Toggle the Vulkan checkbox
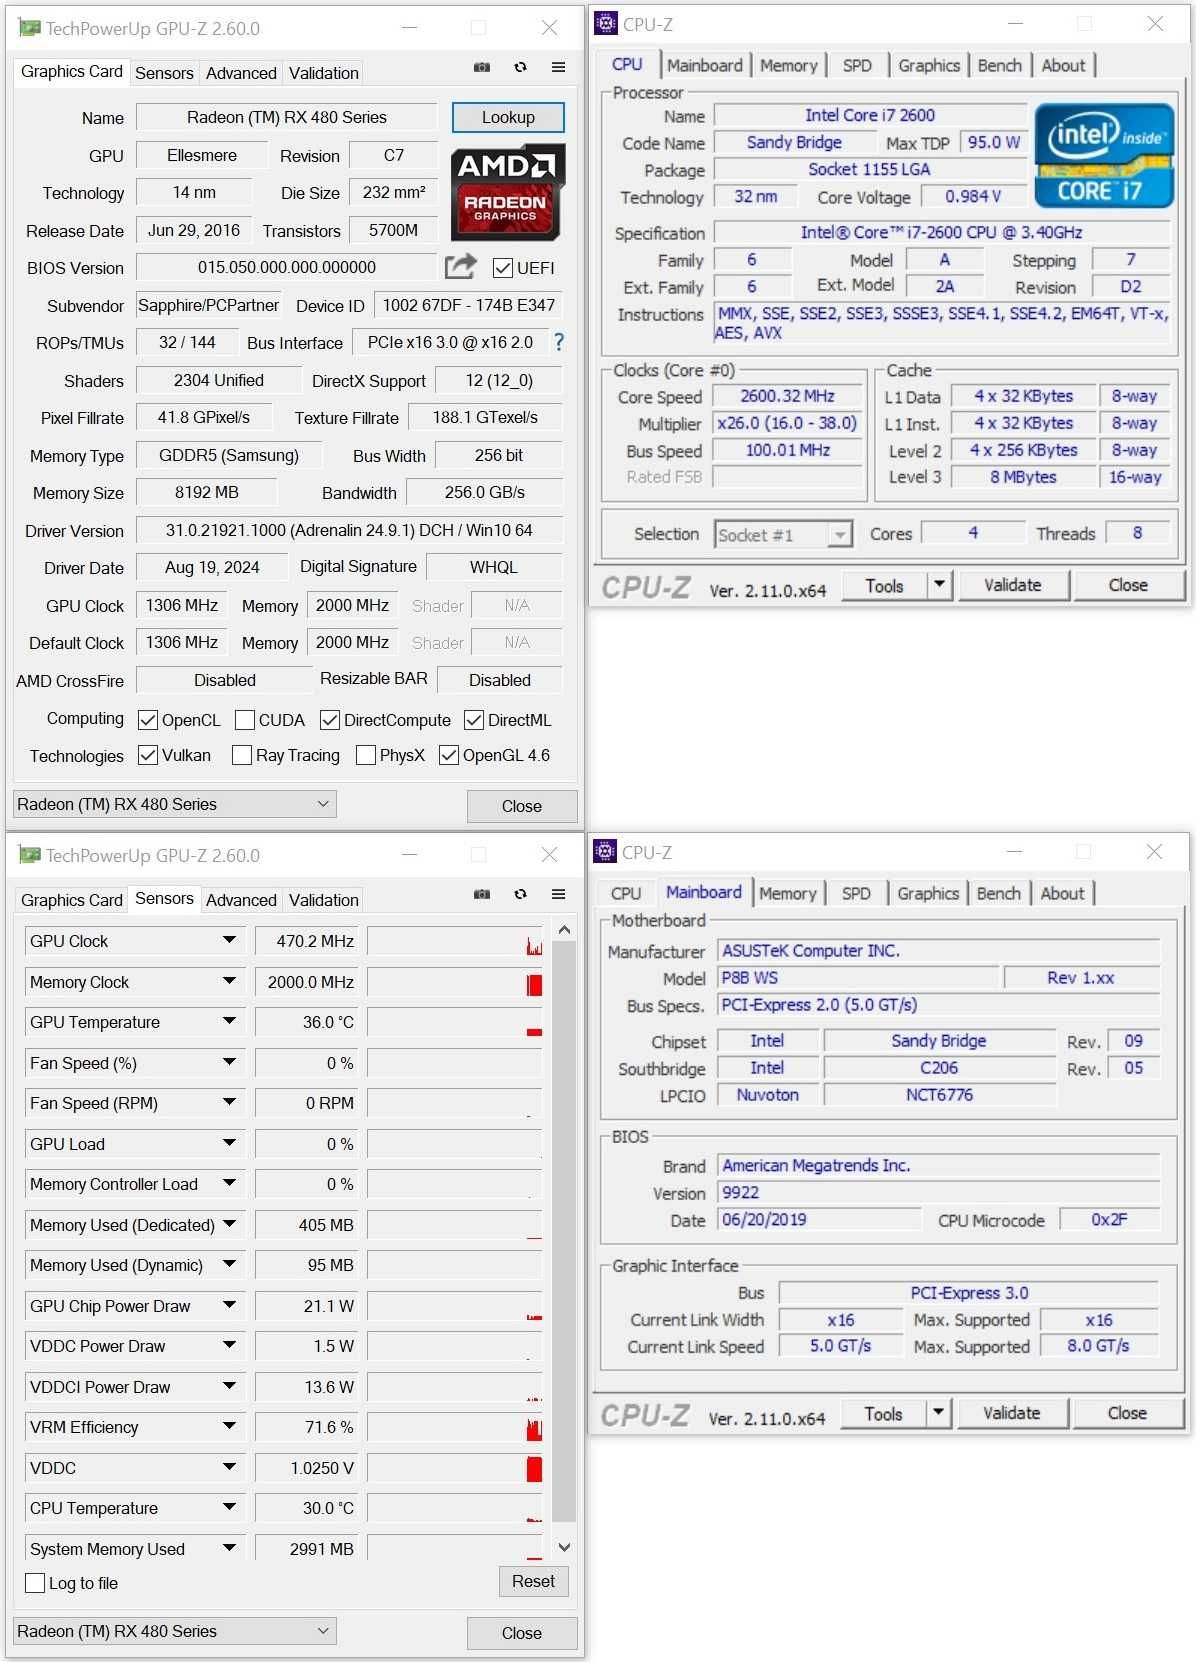Screen dimensions: 1196x1662 (148, 755)
